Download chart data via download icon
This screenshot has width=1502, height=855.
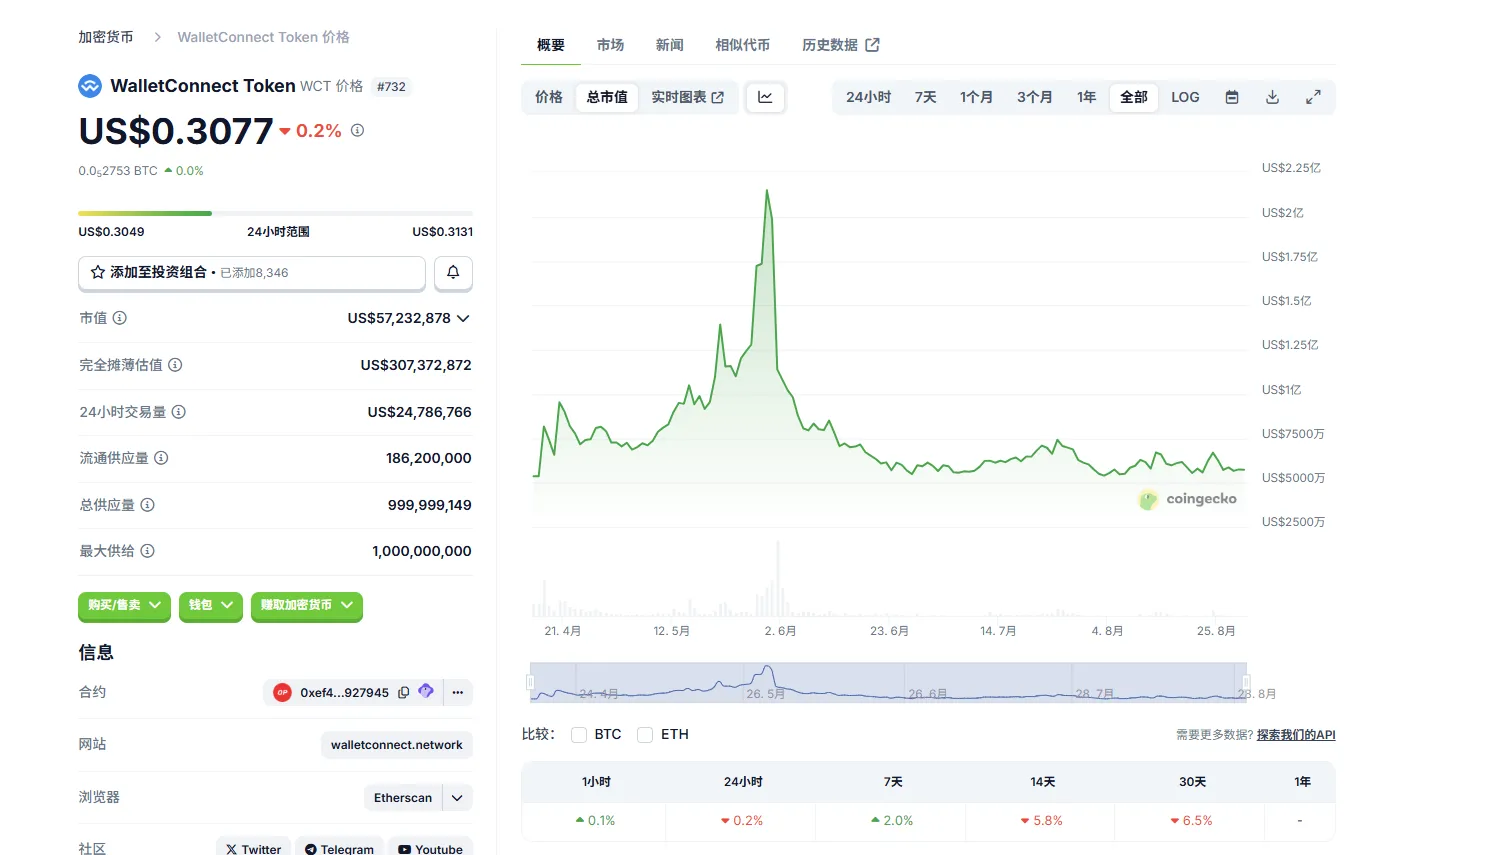1272,97
